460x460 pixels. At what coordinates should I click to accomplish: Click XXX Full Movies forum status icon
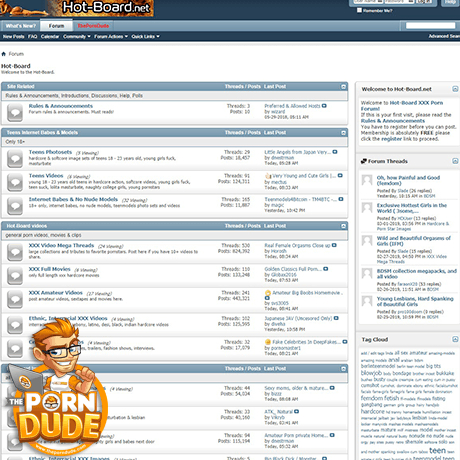click(x=15, y=275)
